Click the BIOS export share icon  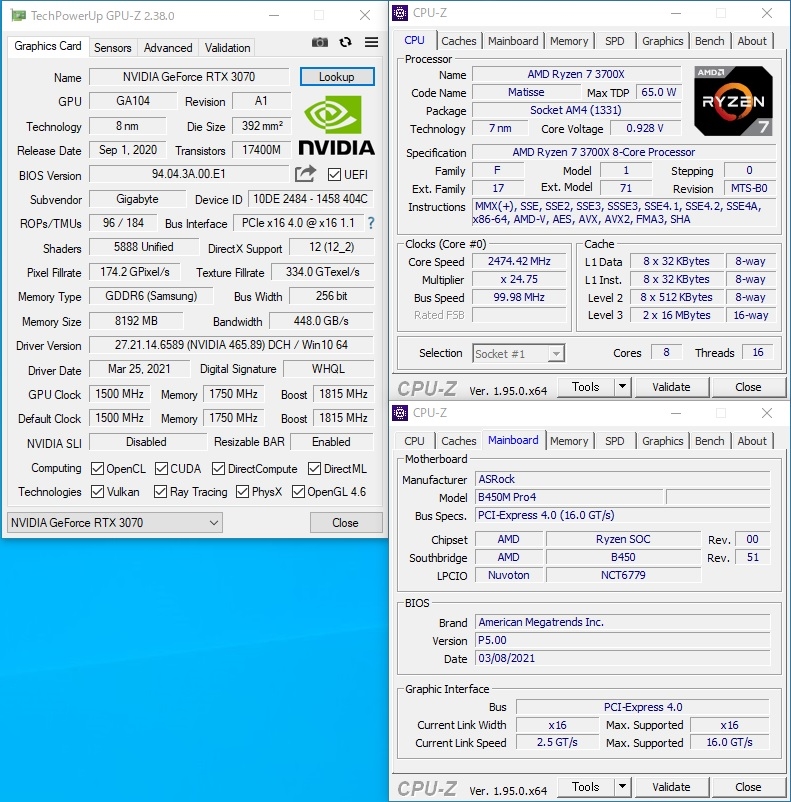click(305, 174)
